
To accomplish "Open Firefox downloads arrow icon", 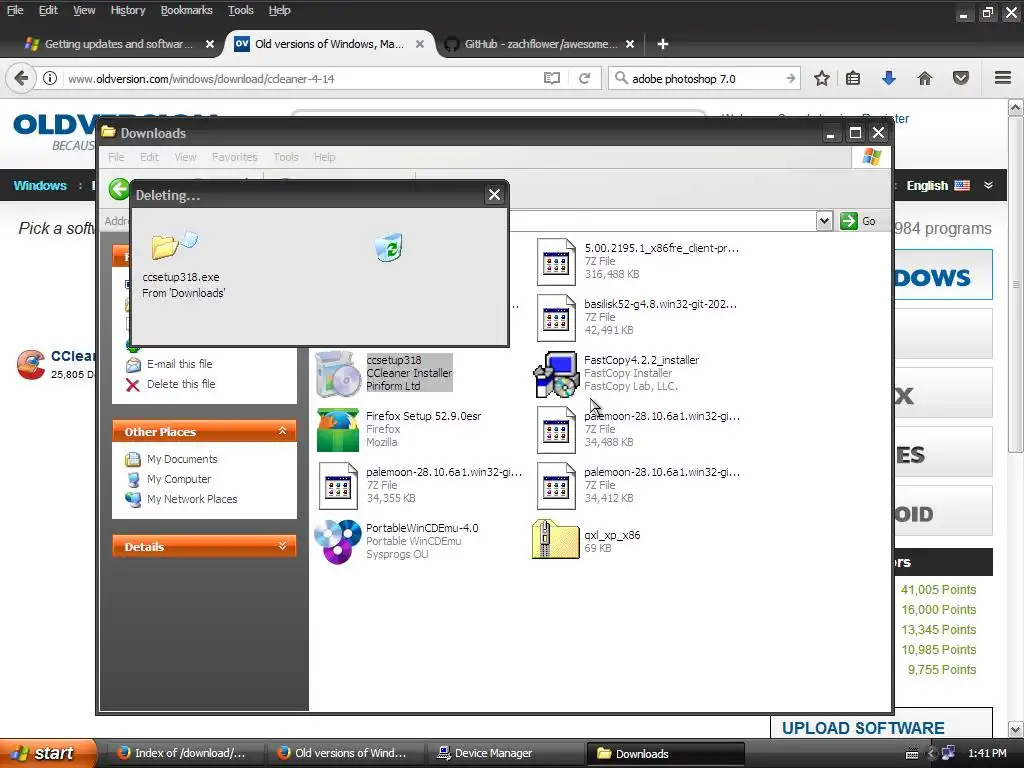I will tap(889, 78).
